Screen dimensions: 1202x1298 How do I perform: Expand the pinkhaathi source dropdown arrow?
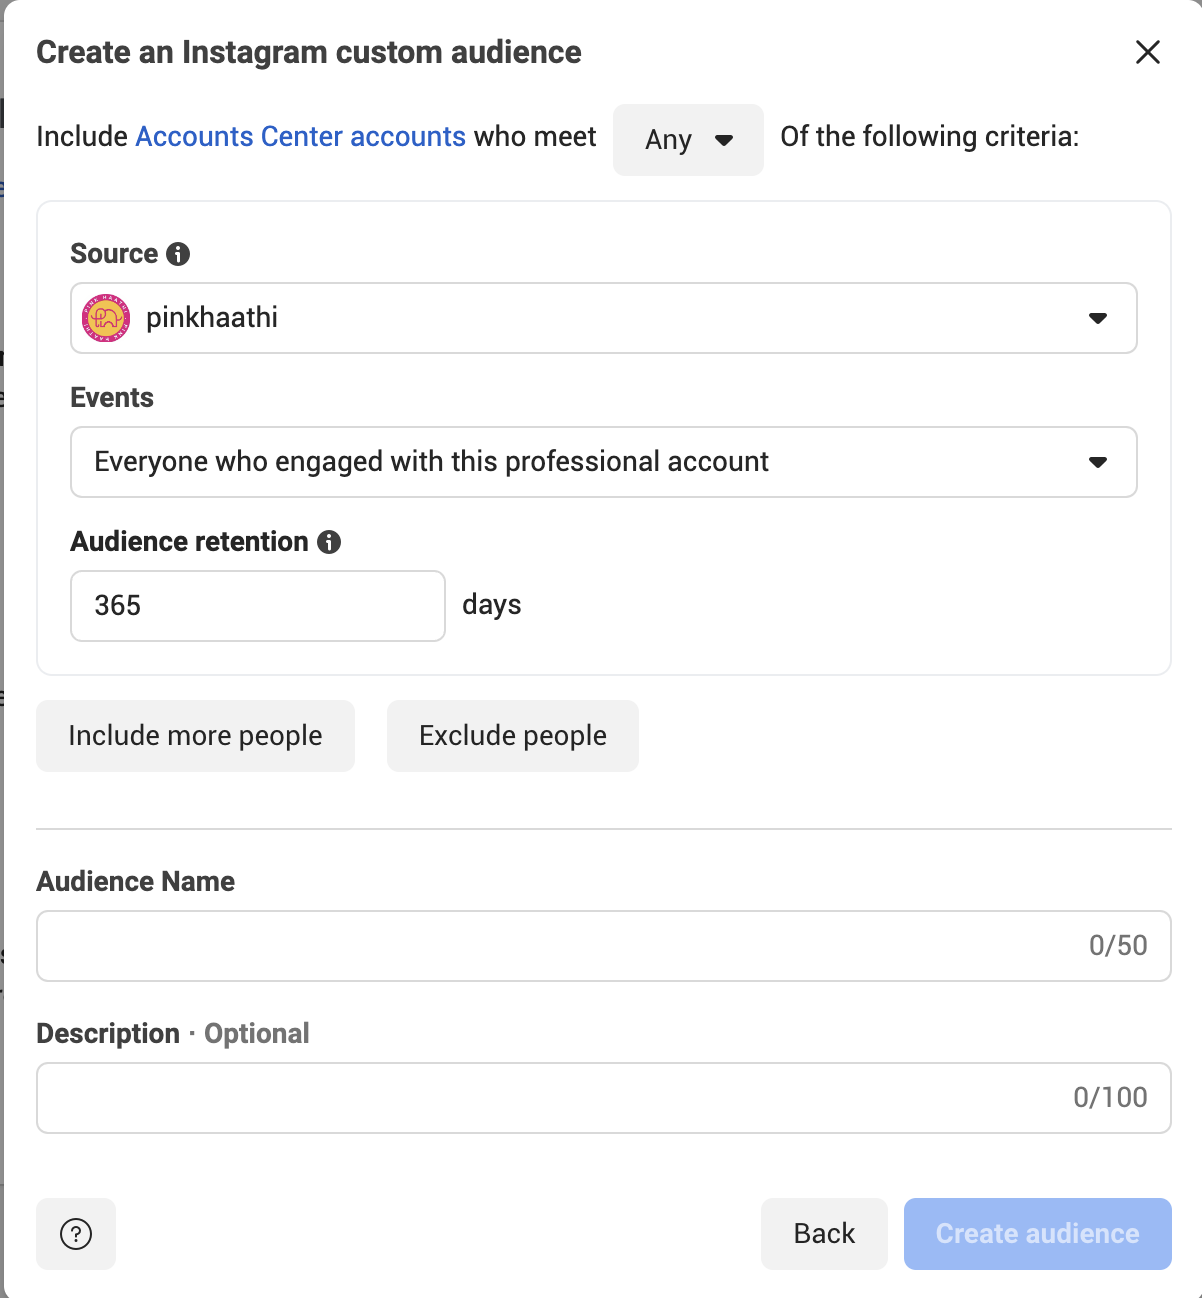coord(1098,318)
